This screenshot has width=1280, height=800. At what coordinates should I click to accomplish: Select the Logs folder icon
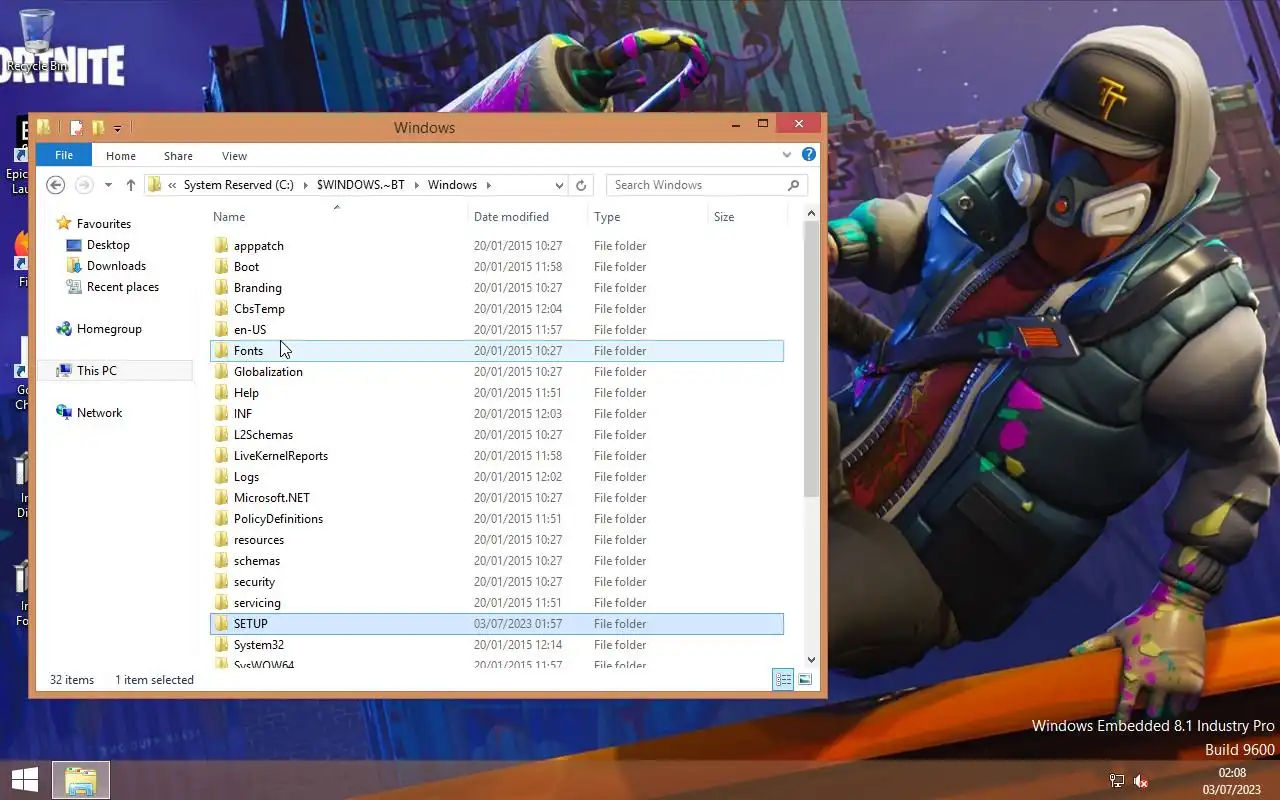point(222,477)
